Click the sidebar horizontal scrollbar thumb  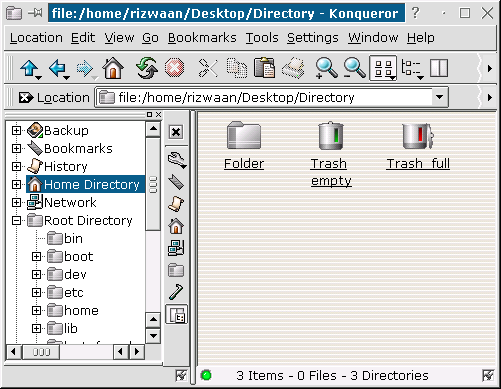(41, 352)
